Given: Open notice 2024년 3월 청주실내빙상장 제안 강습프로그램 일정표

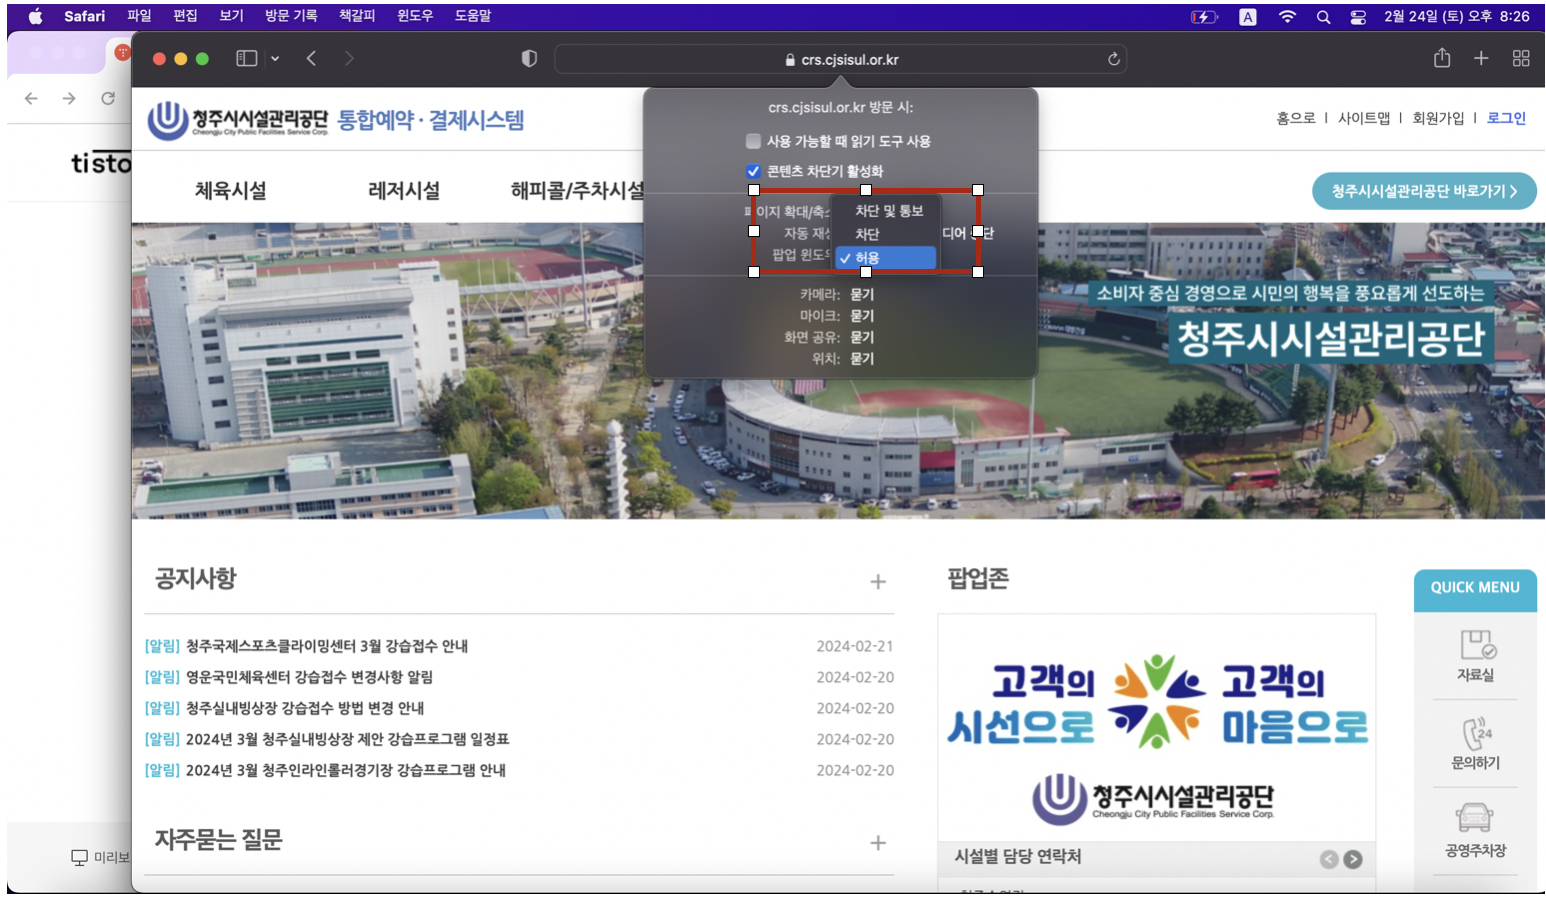Looking at the screenshot, I should [x=347, y=739].
